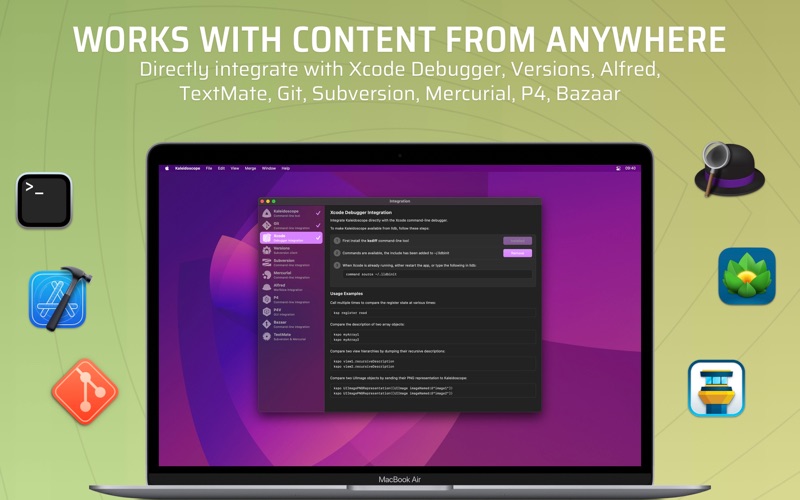
Task: Select the Xcode debugger integration sidebar icon
Action: click(x=266, y=238)
